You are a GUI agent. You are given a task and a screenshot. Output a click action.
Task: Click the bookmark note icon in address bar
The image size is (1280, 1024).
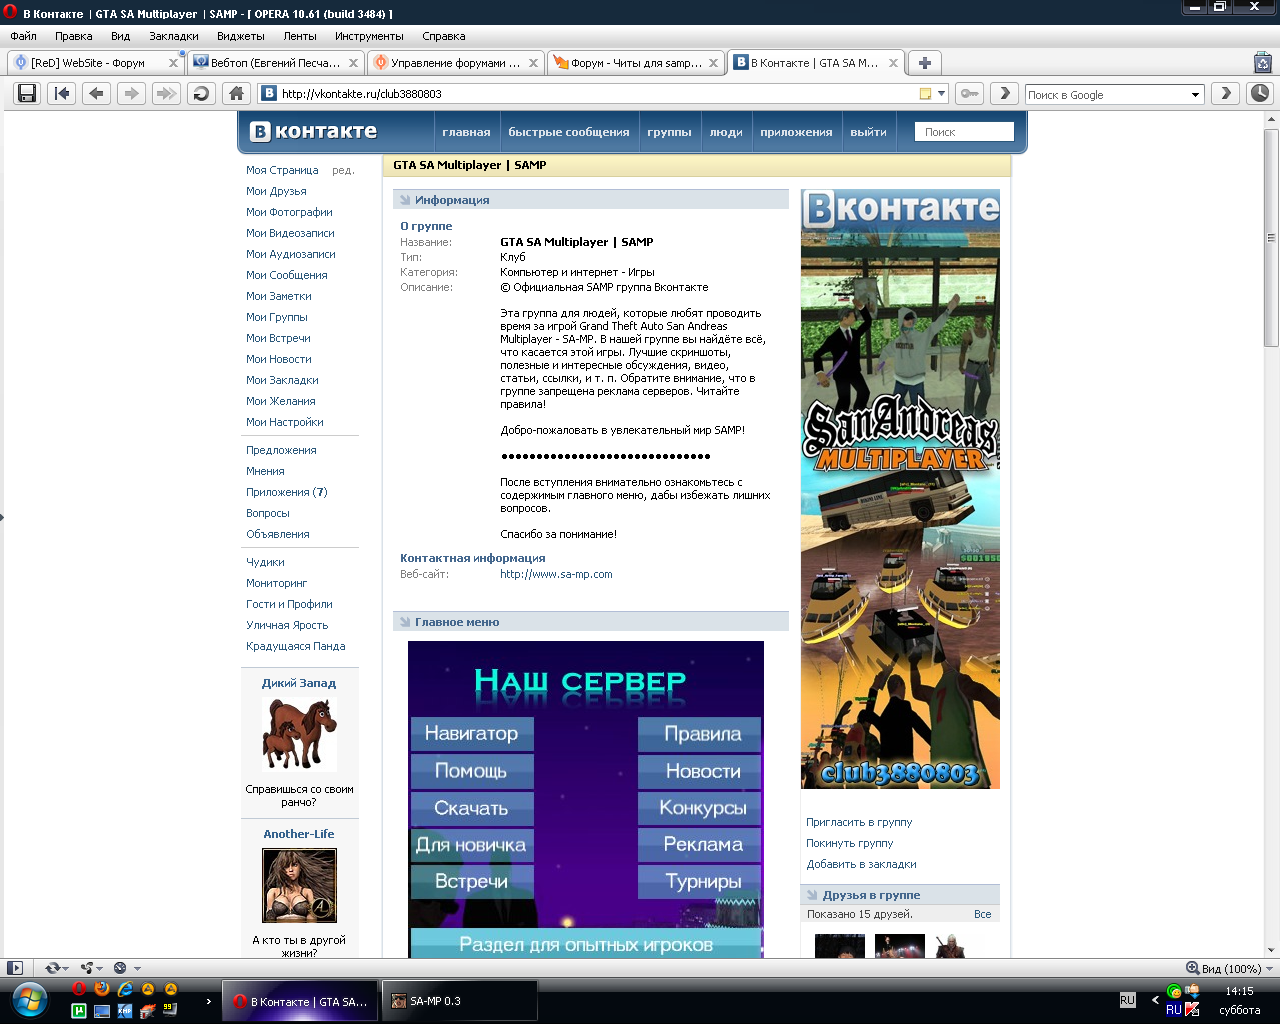(x=926, y=93)
